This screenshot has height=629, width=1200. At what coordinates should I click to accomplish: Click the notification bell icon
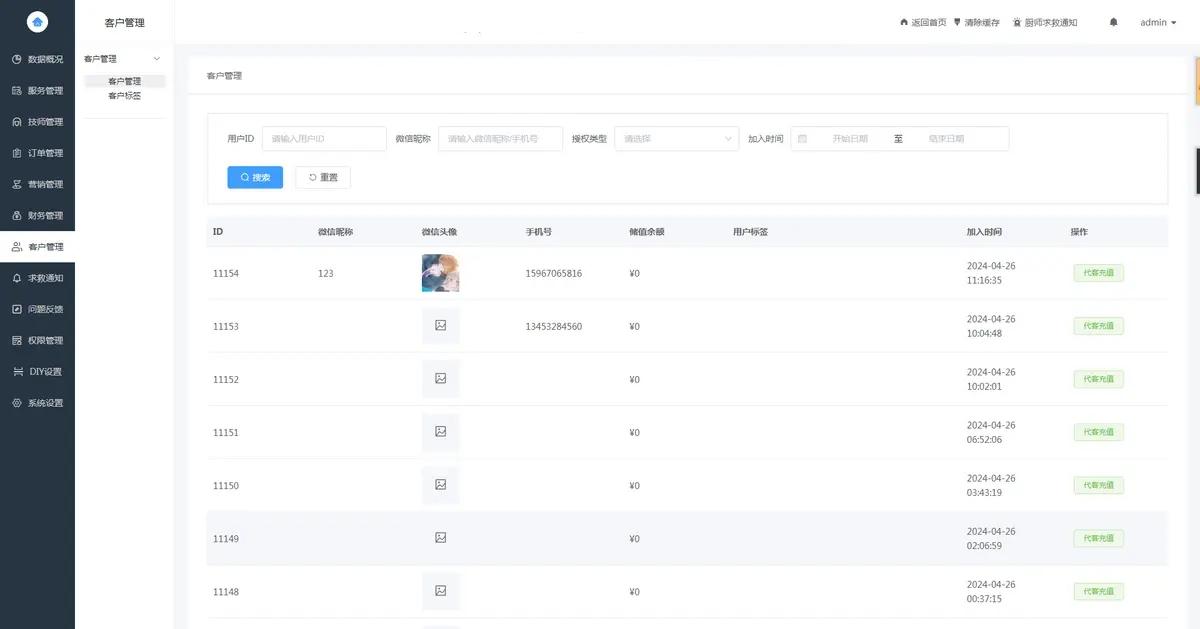pyautogui.click(x=1114, y=22)
